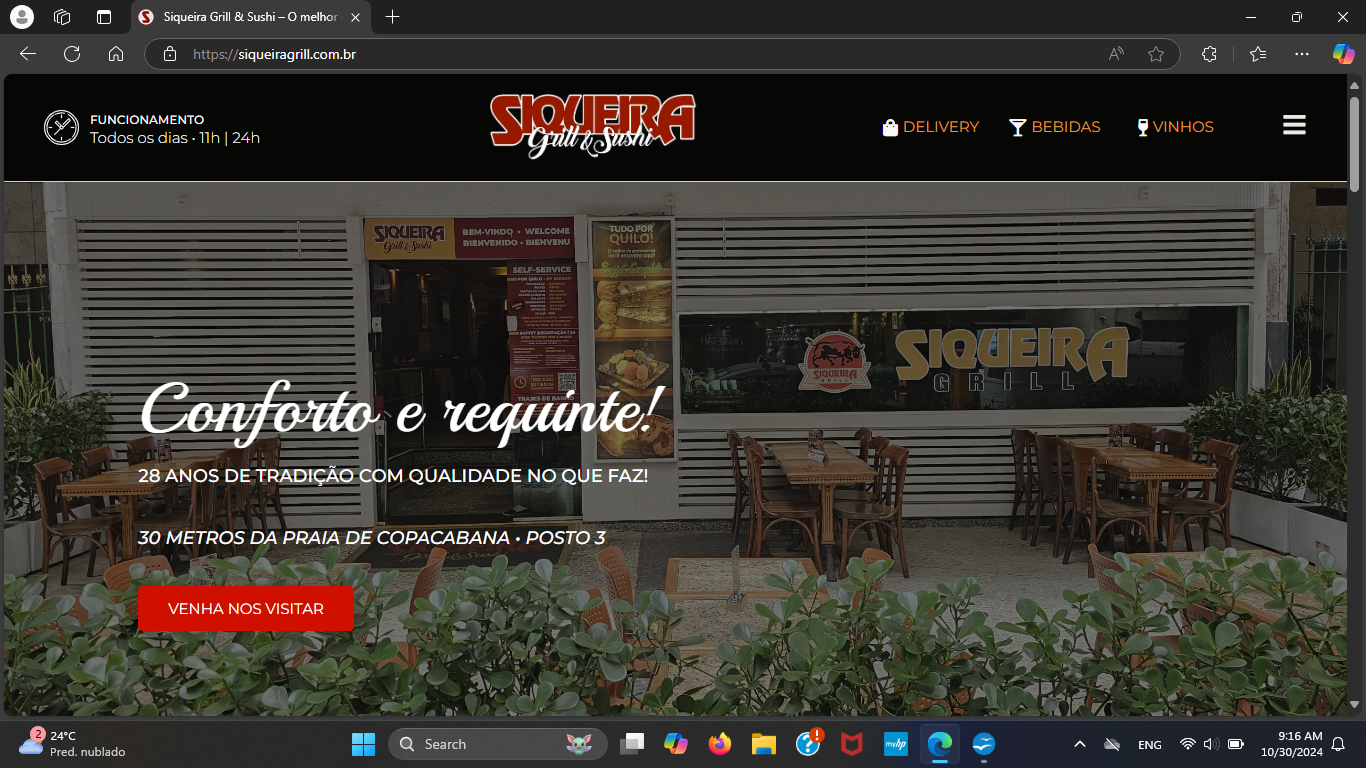Expand the system tray hidden icons chevron
Image resolution: width=1366 pixels, height=768 pixels.
[1079, 744]
